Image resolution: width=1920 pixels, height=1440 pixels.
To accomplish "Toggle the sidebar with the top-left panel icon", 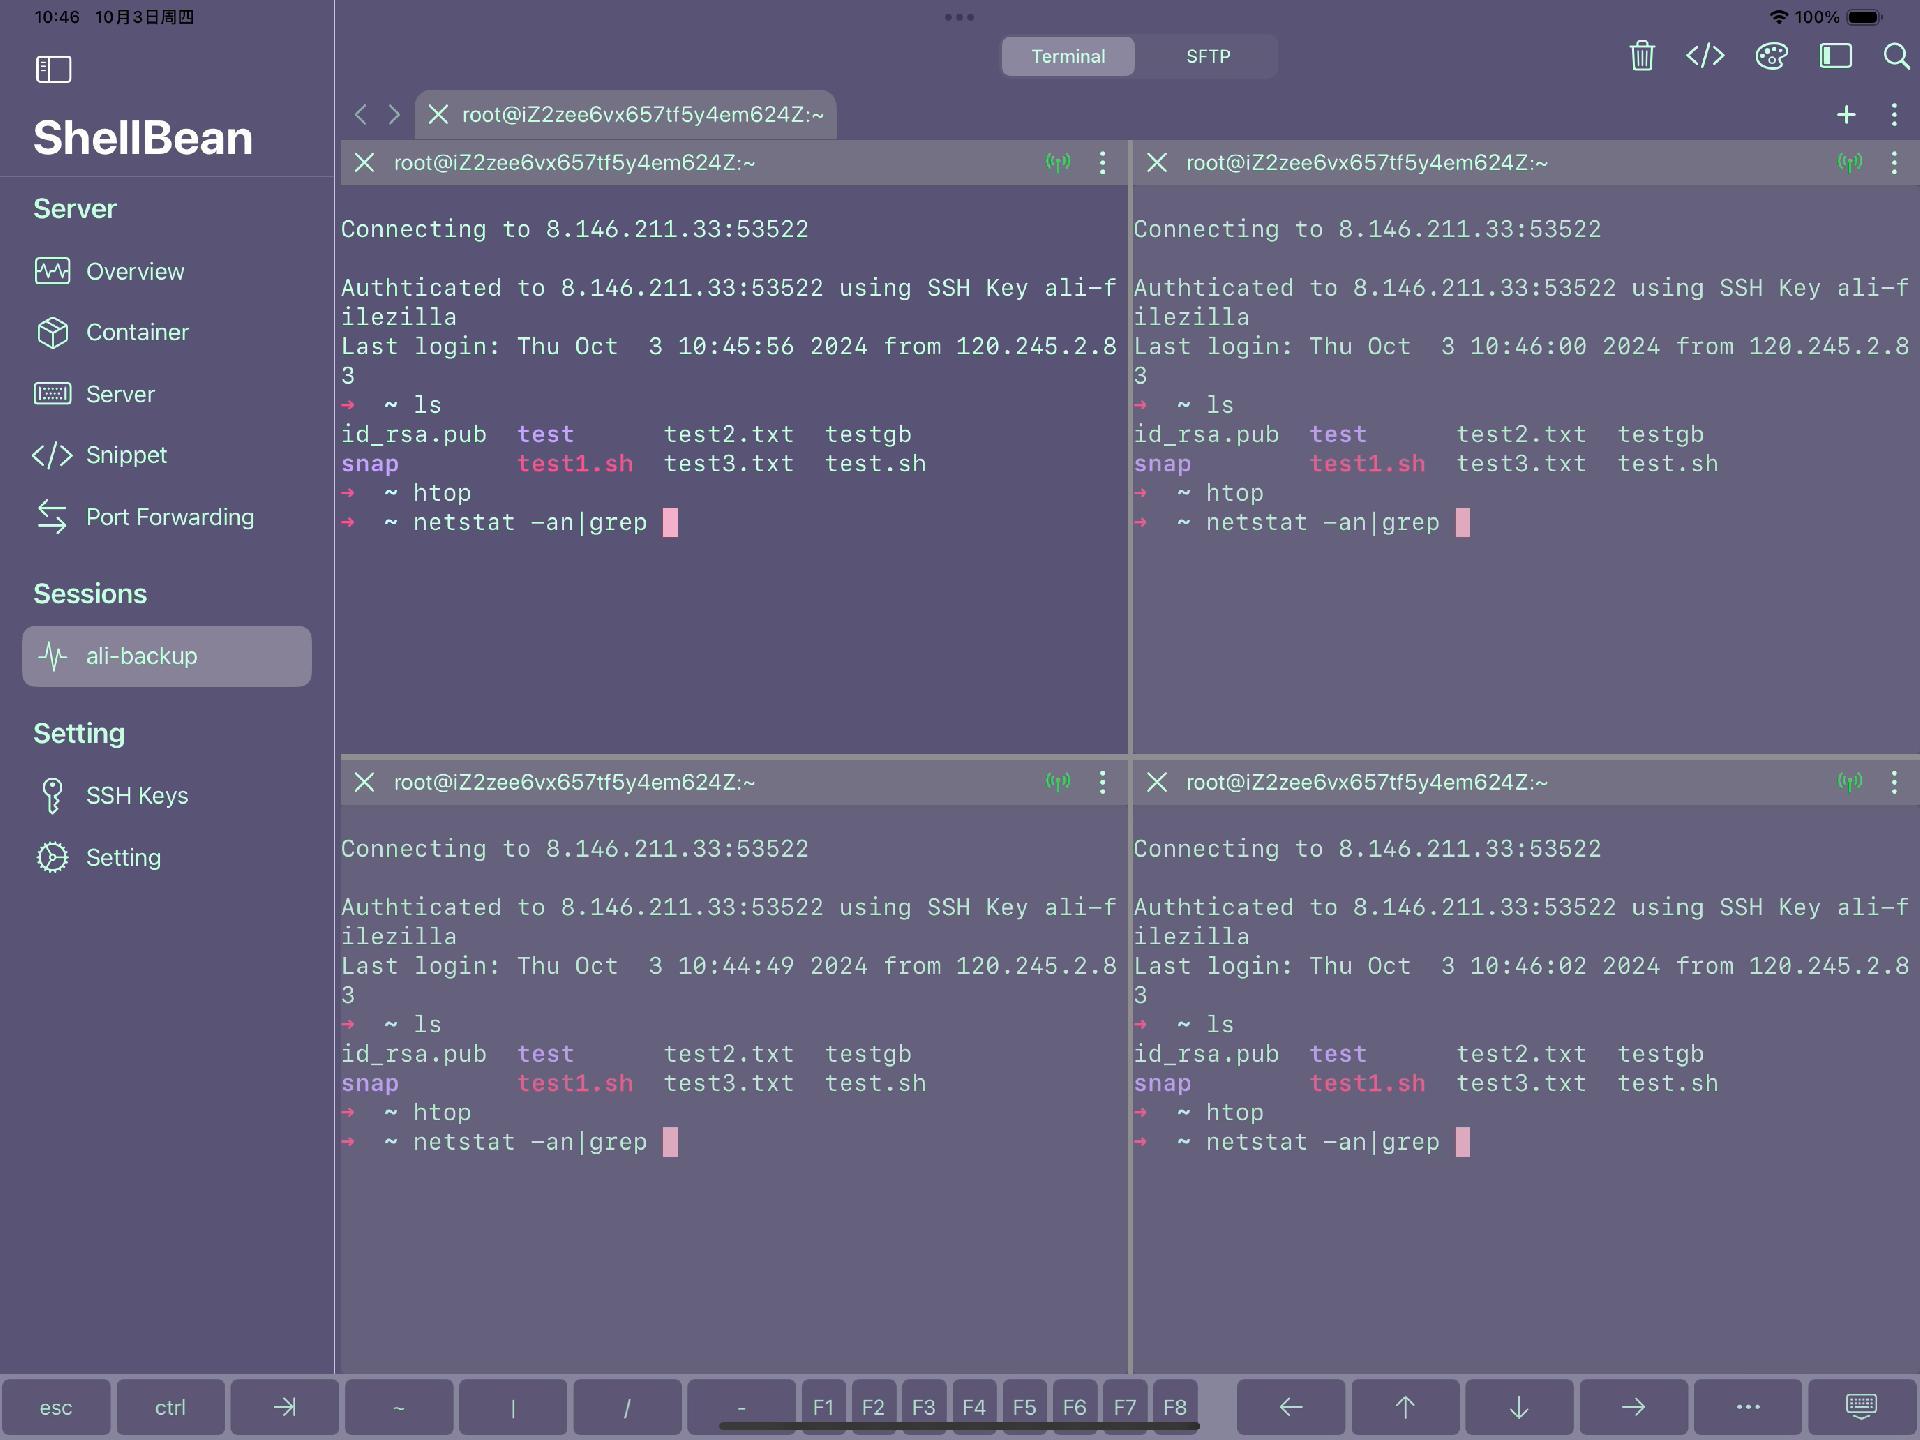I will pos(54,69).
